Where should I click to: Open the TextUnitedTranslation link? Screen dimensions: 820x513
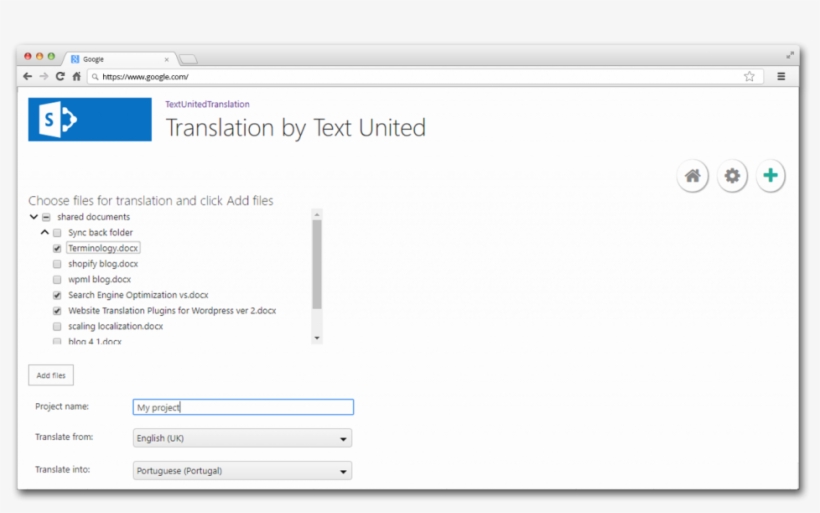tap(207, 104)
